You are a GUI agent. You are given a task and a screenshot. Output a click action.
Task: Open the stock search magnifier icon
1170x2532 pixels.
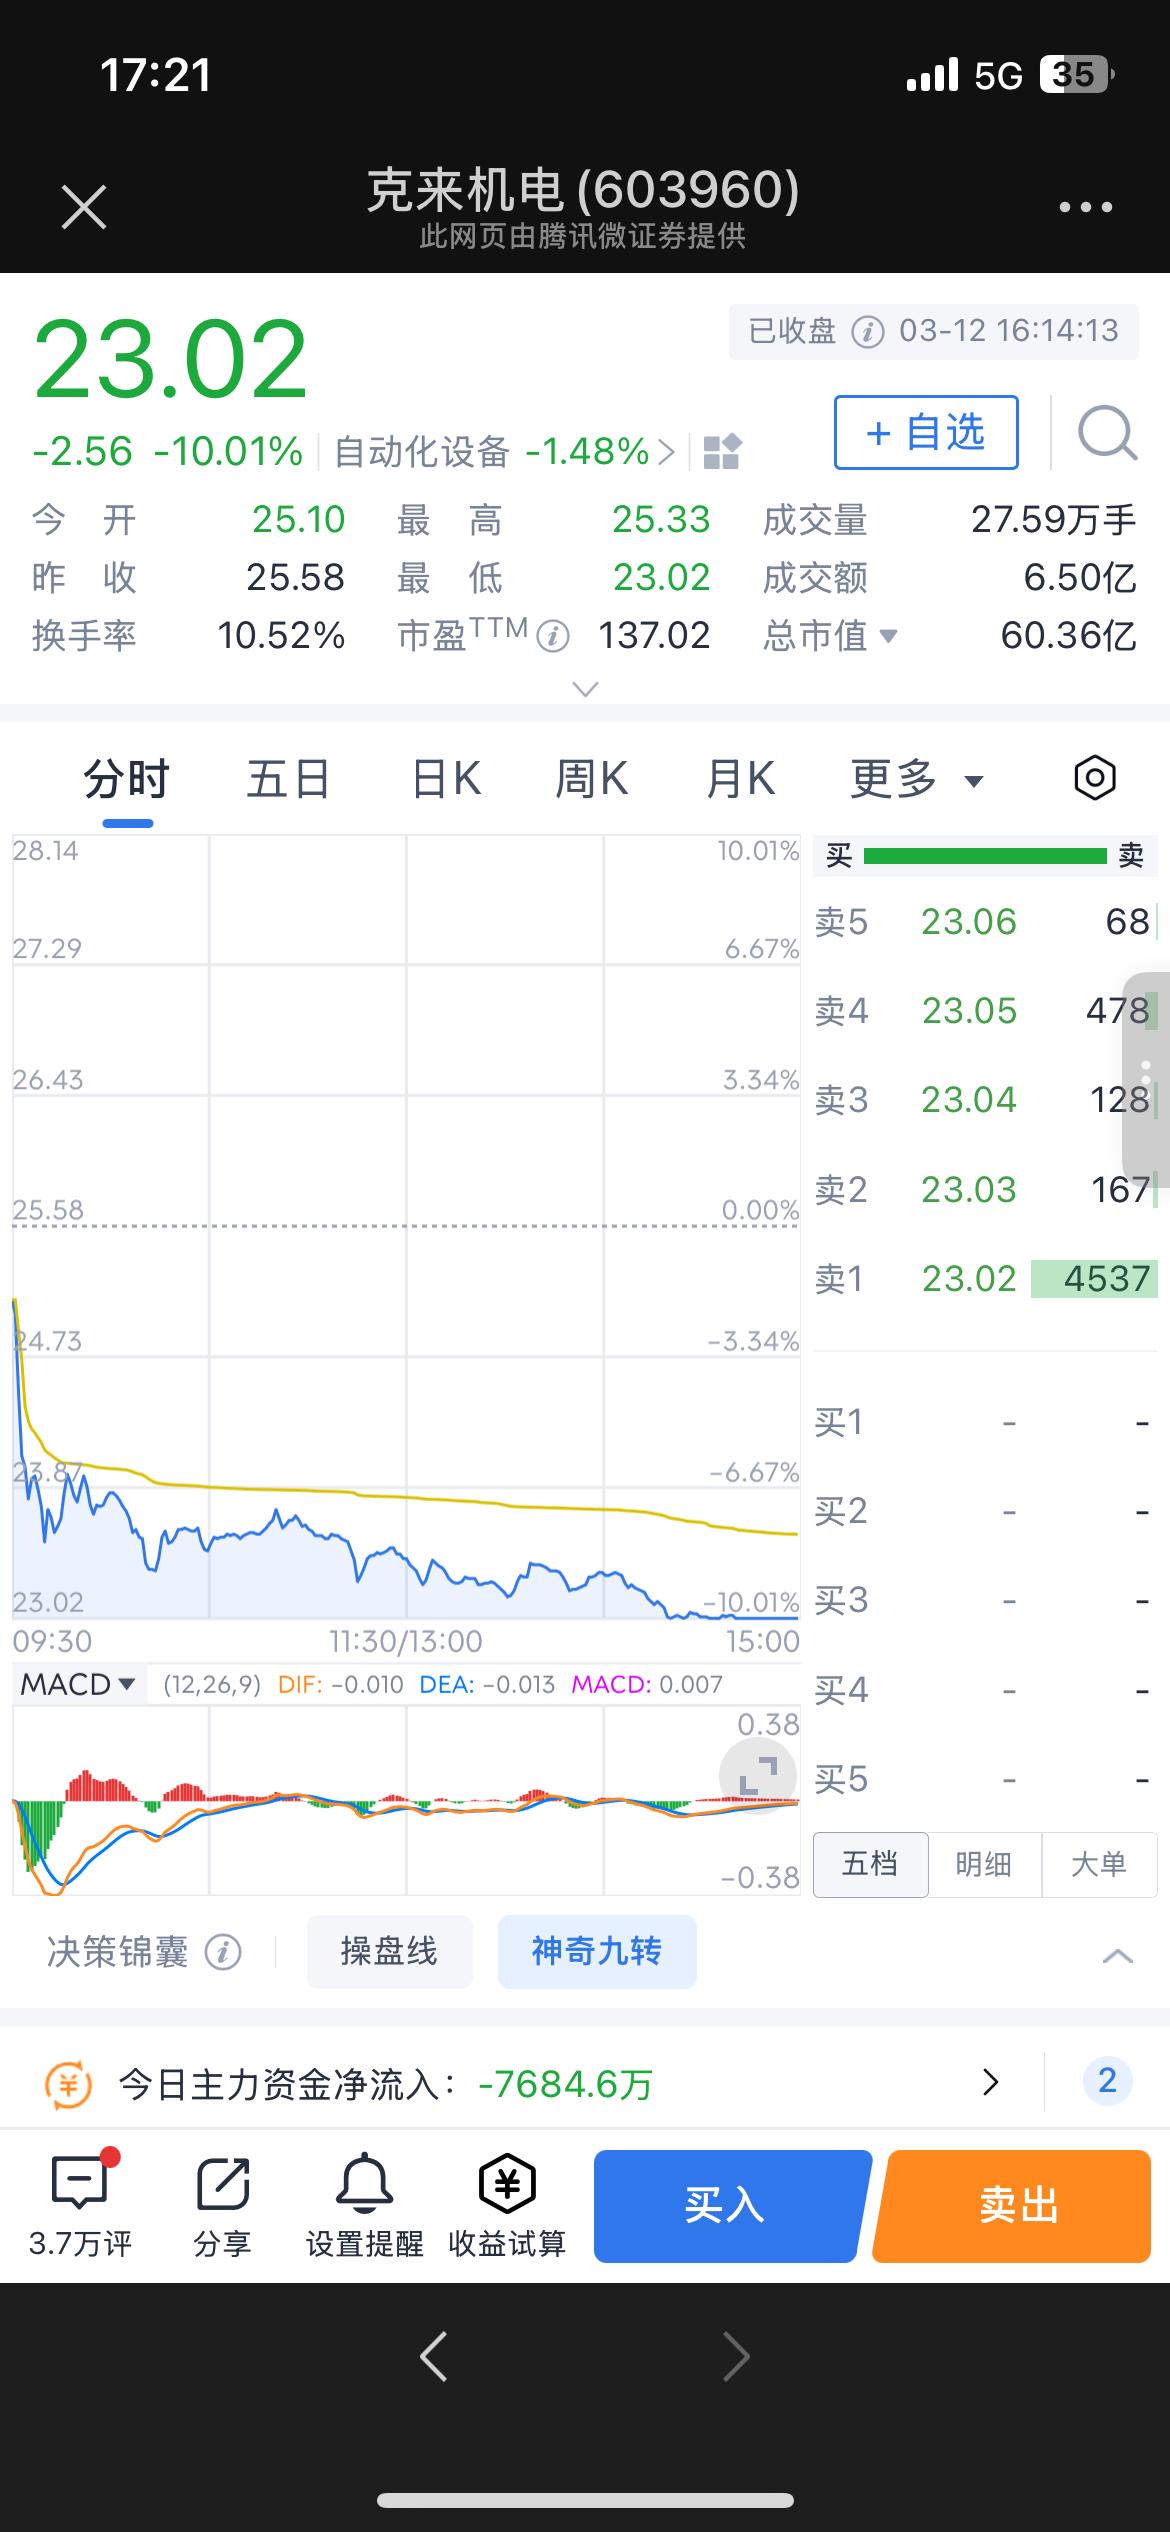pos(1107,433)
